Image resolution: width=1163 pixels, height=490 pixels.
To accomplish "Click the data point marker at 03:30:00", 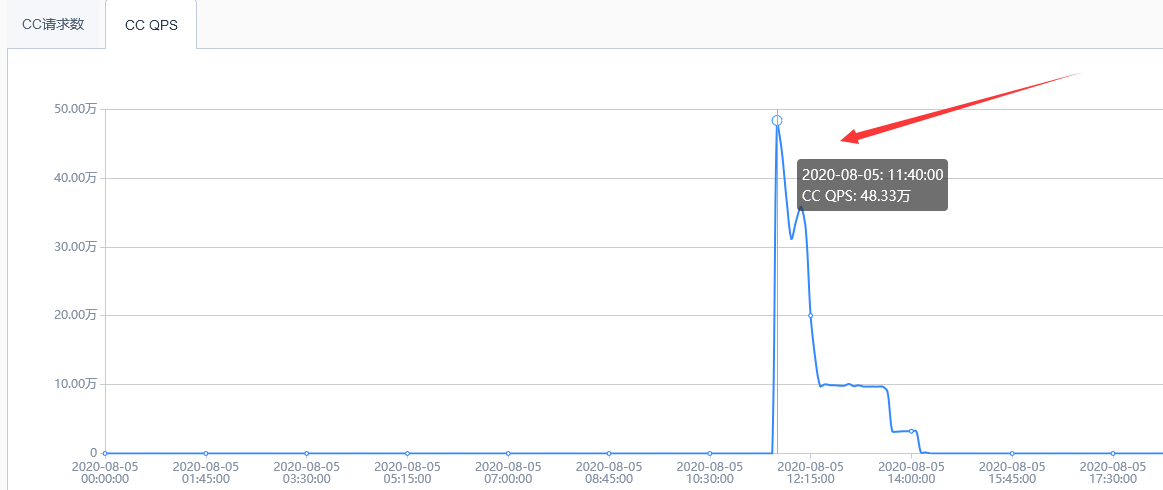I will pos(306,453).
